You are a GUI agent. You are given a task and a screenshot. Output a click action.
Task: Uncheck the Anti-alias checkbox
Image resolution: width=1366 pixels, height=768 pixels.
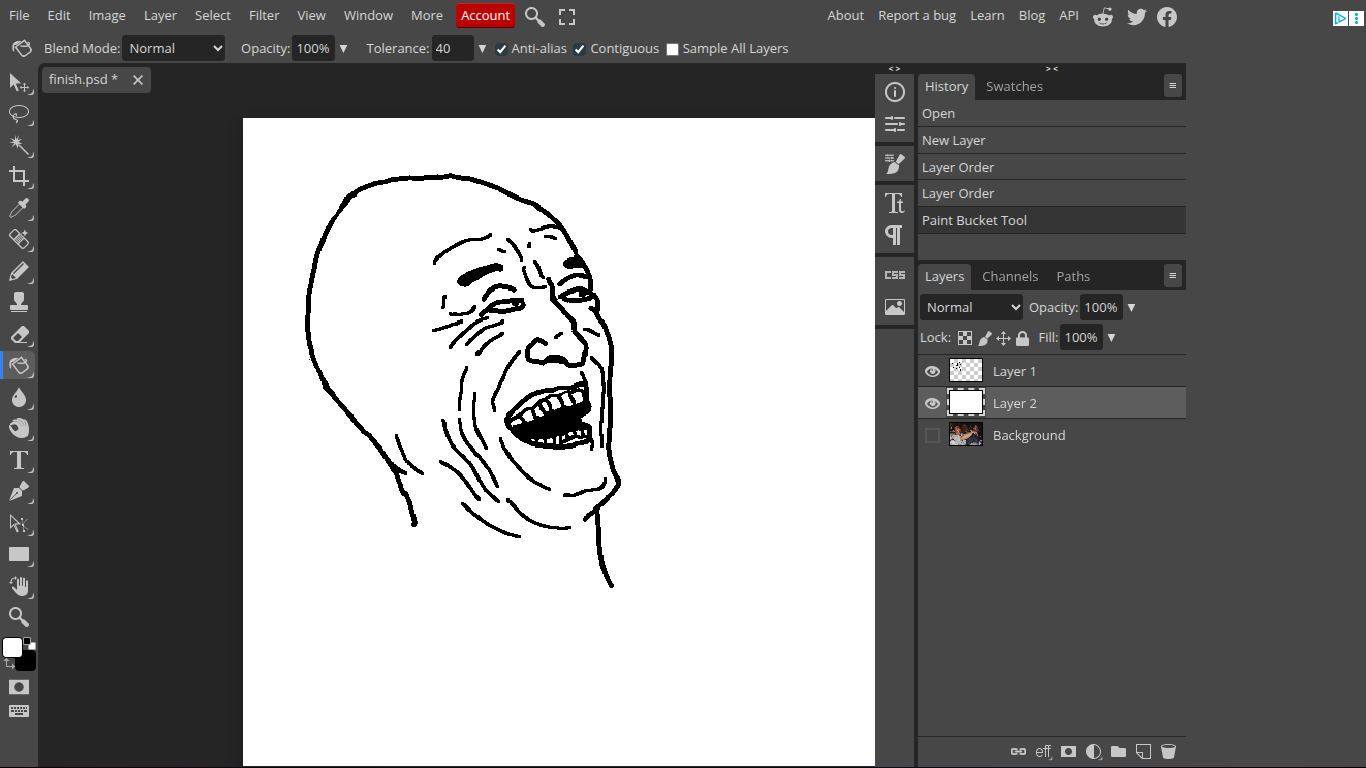tap(502, 49)
